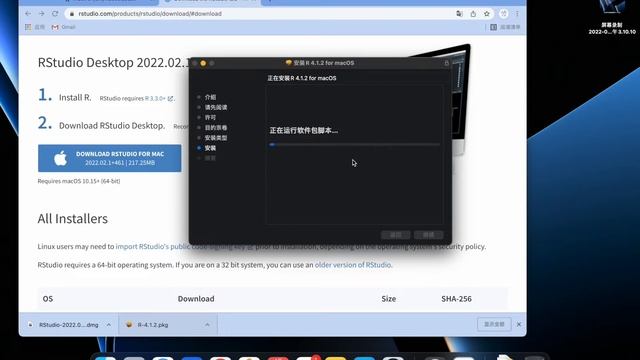This screenshot has height=360, width=640.
Task: Click '正在安装 R 4.1.2 for macOS' heading
Action: click(x=302, y=78)
